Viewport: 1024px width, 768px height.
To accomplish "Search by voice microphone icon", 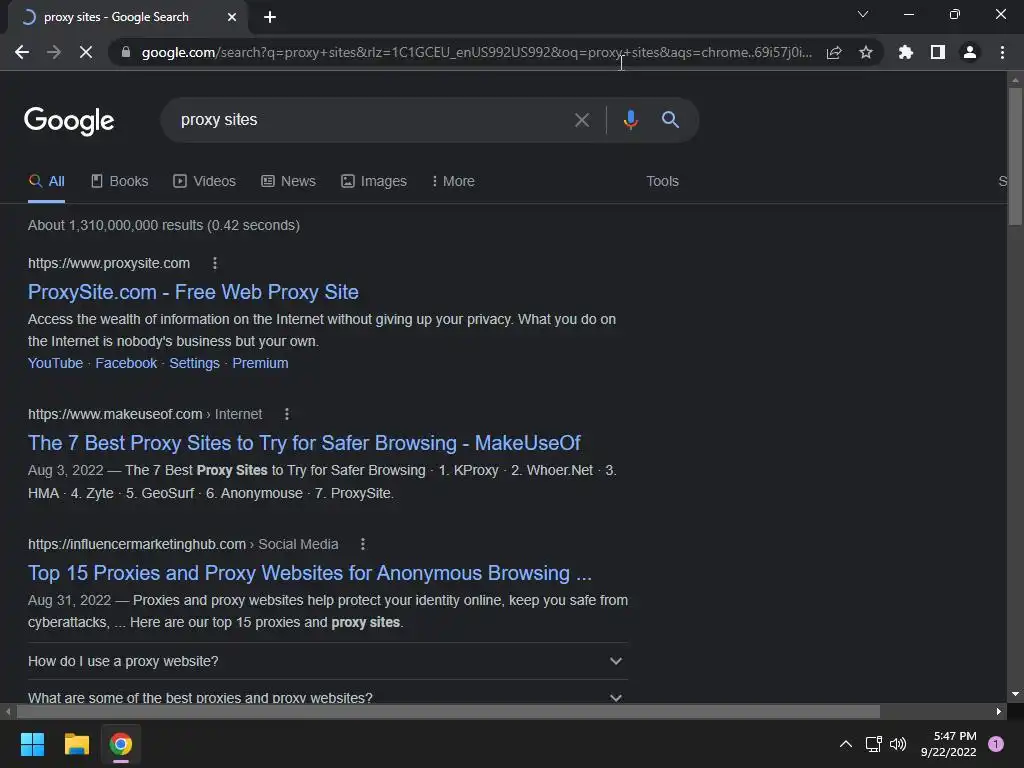I will 630,120.
